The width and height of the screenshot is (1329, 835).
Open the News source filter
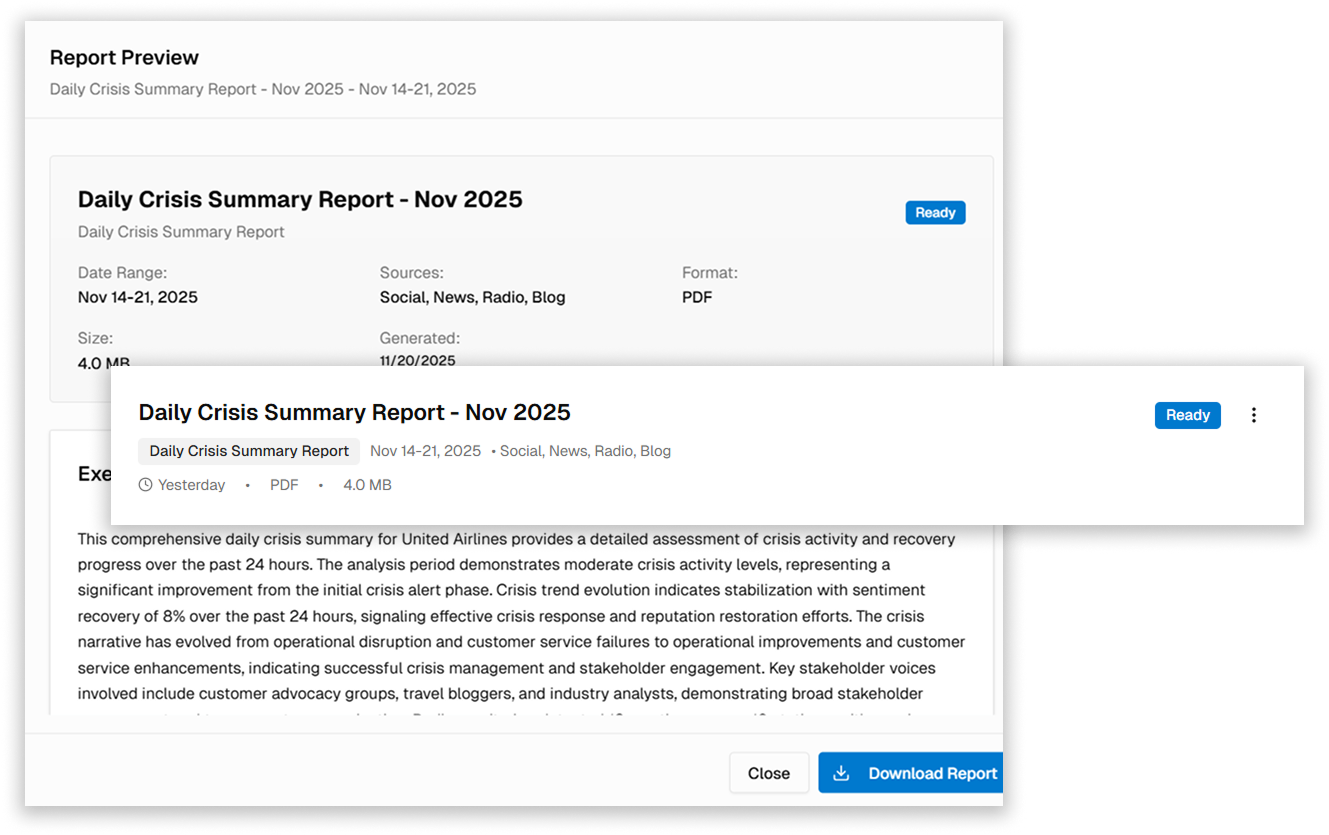click(x=568, y=450)
